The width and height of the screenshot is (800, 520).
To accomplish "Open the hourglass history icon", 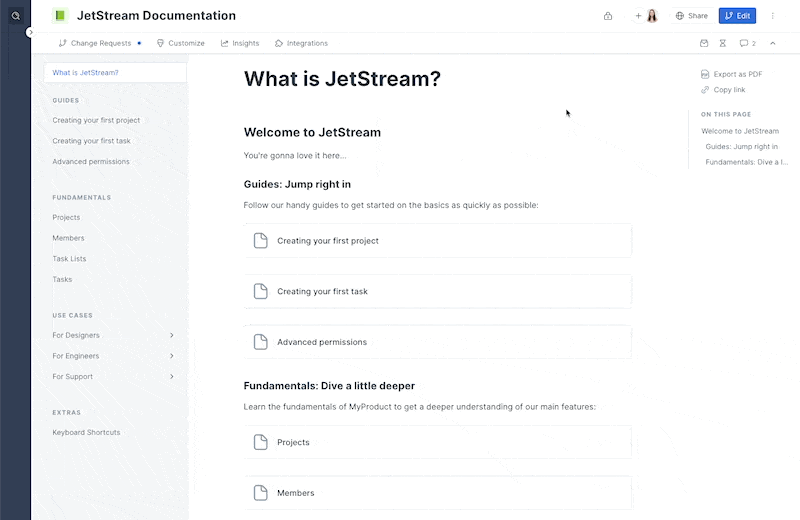I will coord(723,43).
